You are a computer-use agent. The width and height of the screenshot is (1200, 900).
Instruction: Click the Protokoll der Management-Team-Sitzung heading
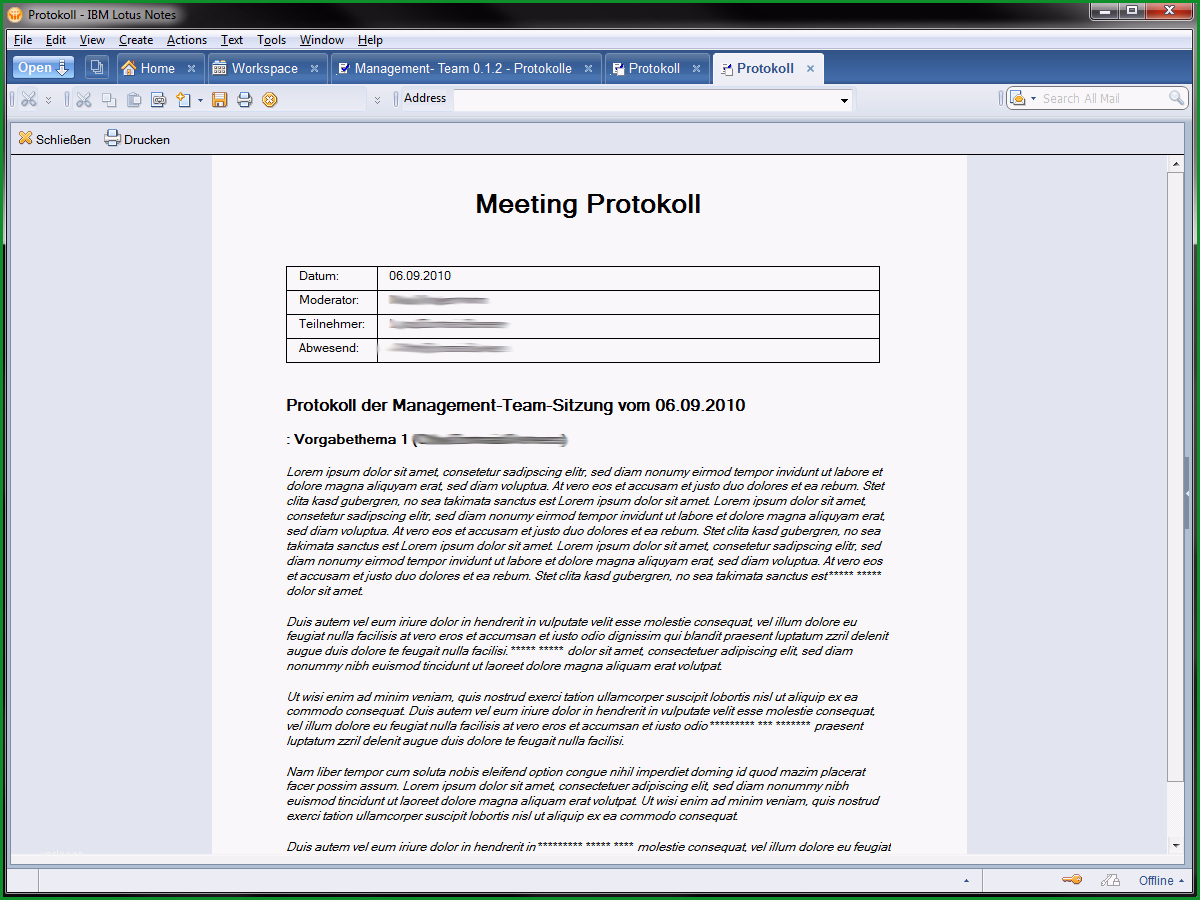pyautogui.click(x=516, y=405)
